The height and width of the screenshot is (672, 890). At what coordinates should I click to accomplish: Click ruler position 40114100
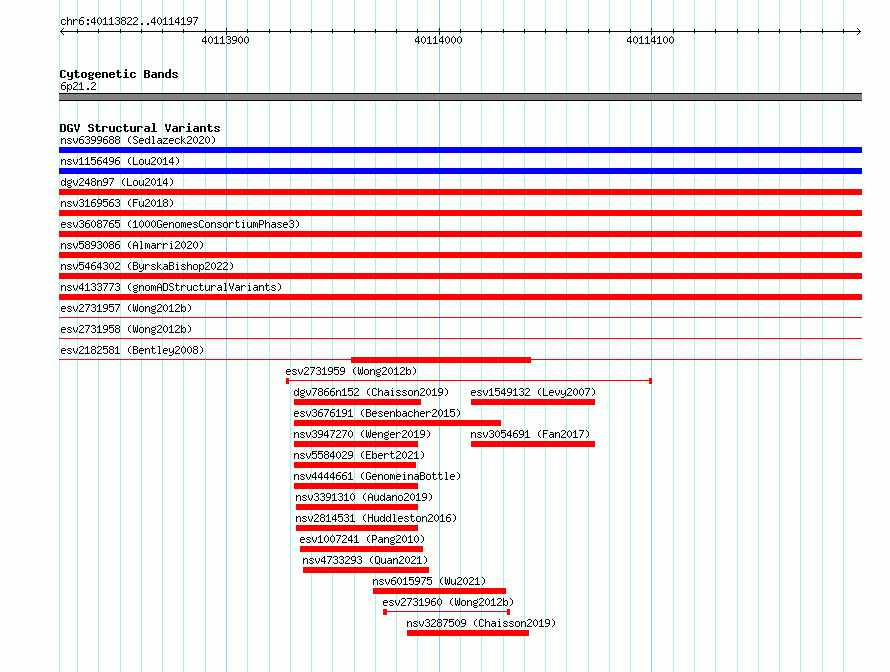(x=651, y=40)
